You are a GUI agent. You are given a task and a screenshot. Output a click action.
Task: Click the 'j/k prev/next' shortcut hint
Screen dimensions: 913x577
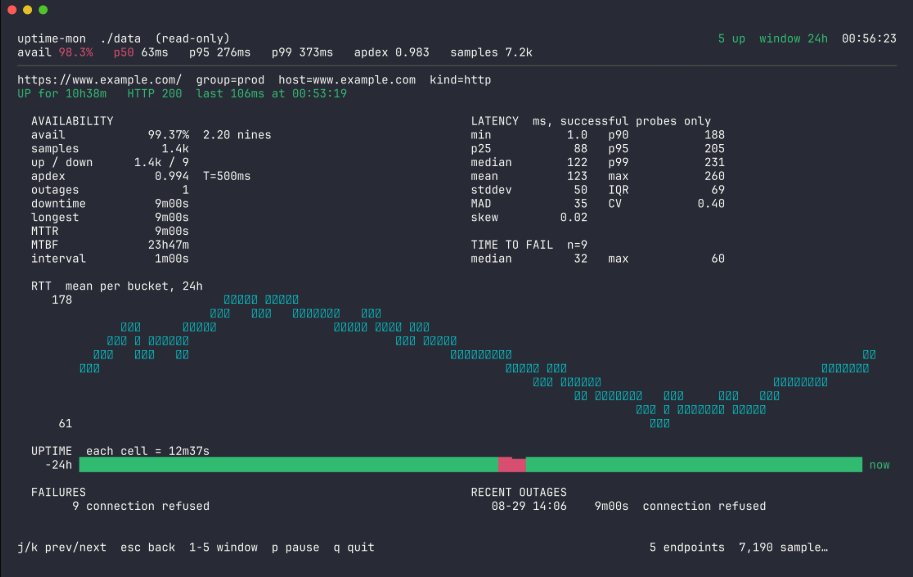pos(62,547)
